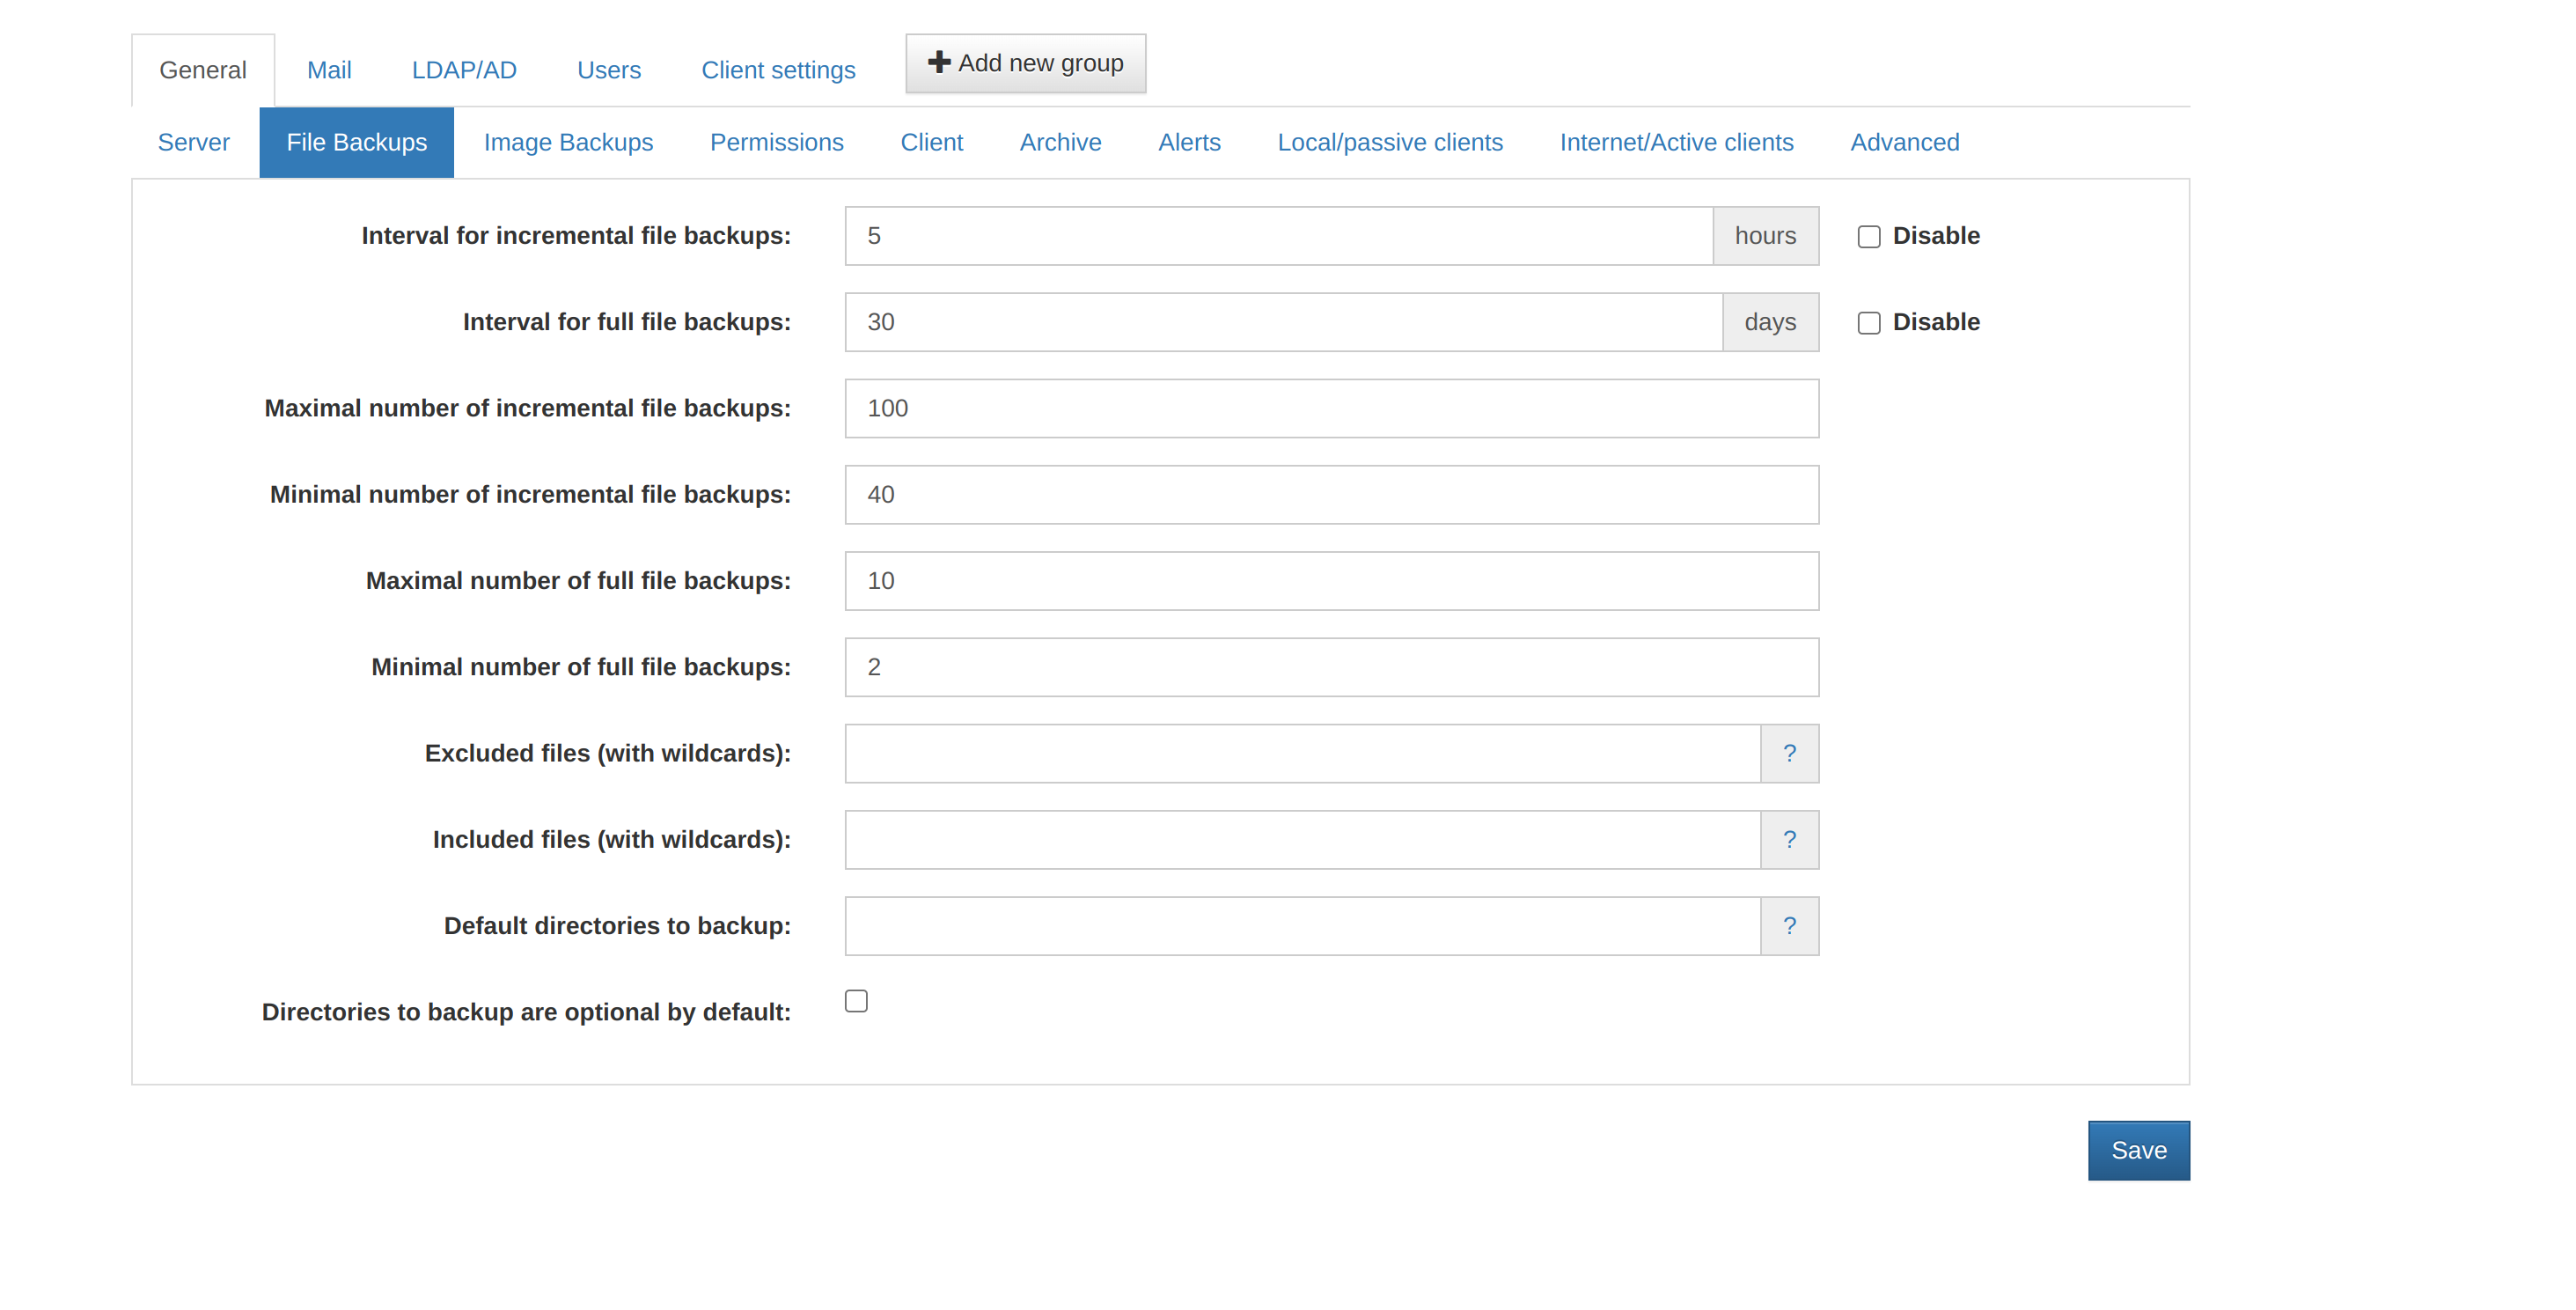Open the Advanced settings tab
The image size is (2576, 1310).
pyautogui.click(x=1904, y=142)
